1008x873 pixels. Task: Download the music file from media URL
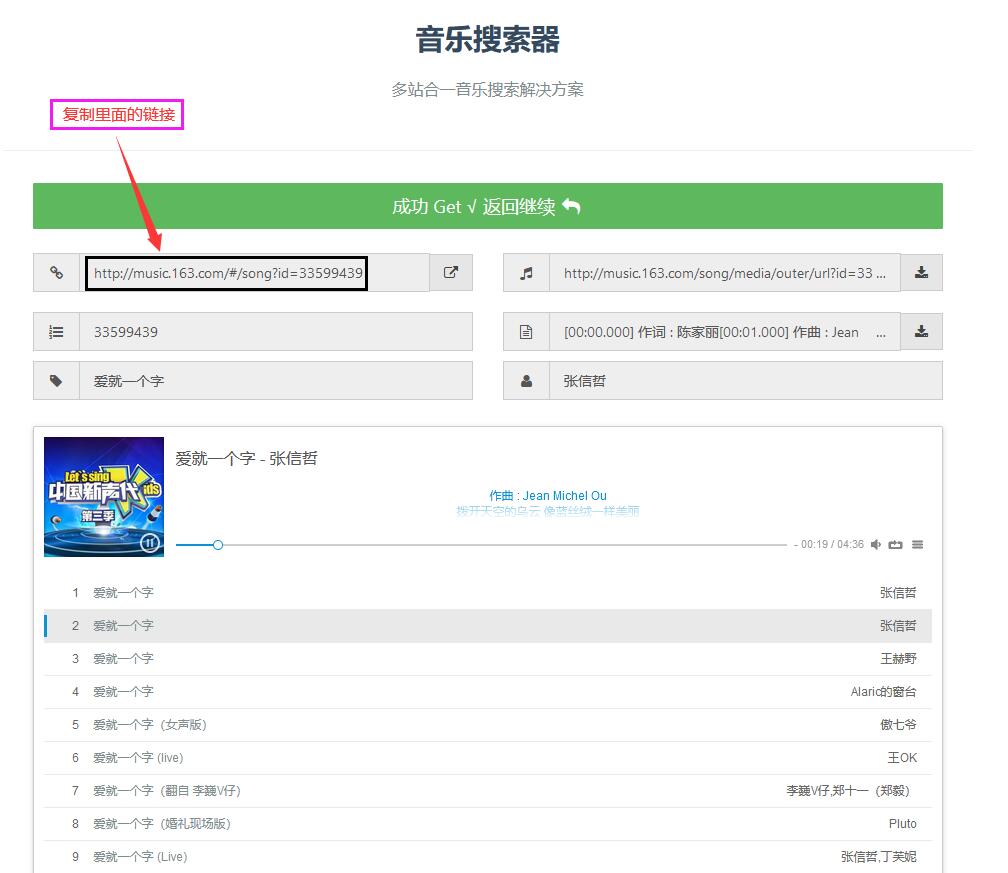pos(921,273)
